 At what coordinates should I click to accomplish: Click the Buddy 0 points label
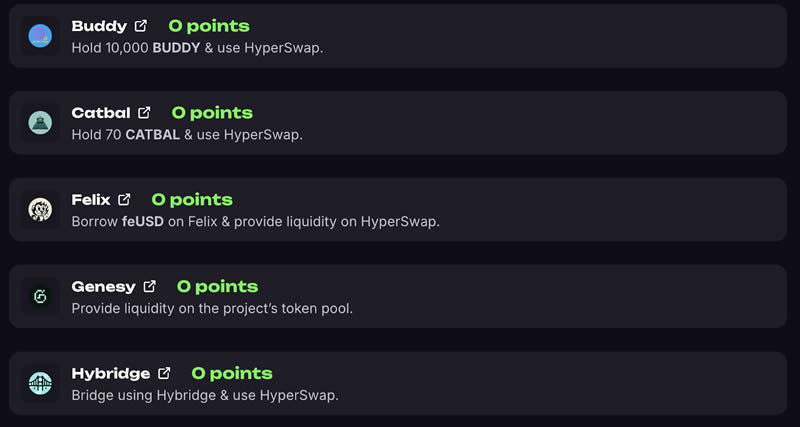tap(209, 26)
